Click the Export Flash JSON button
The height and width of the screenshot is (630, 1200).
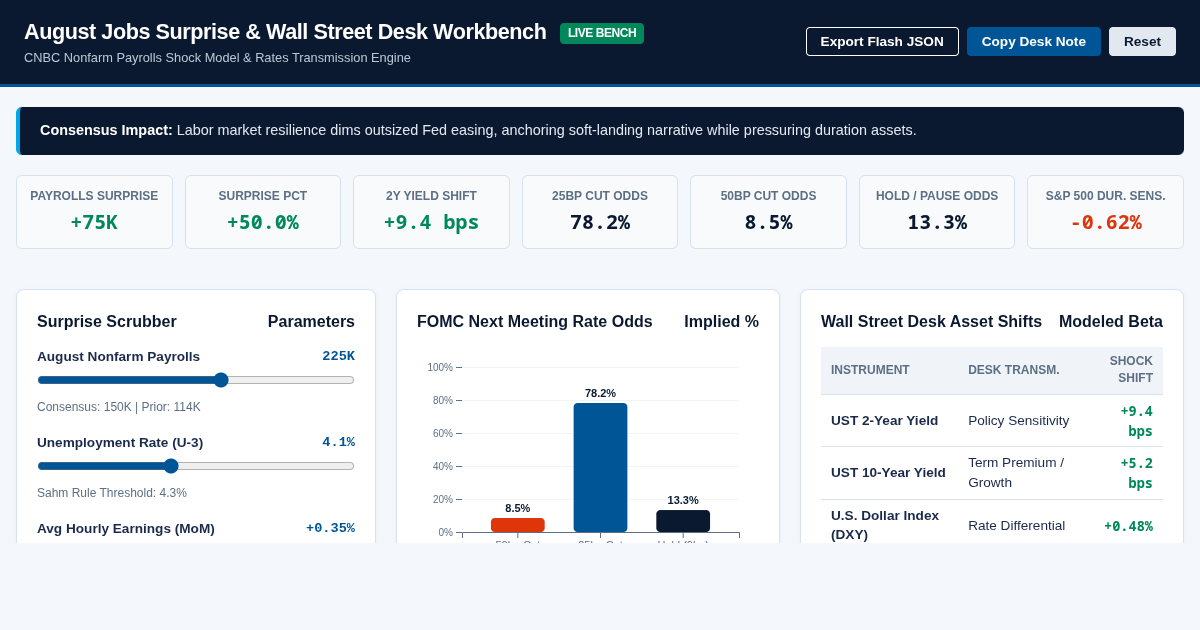(x=882, y=41)
